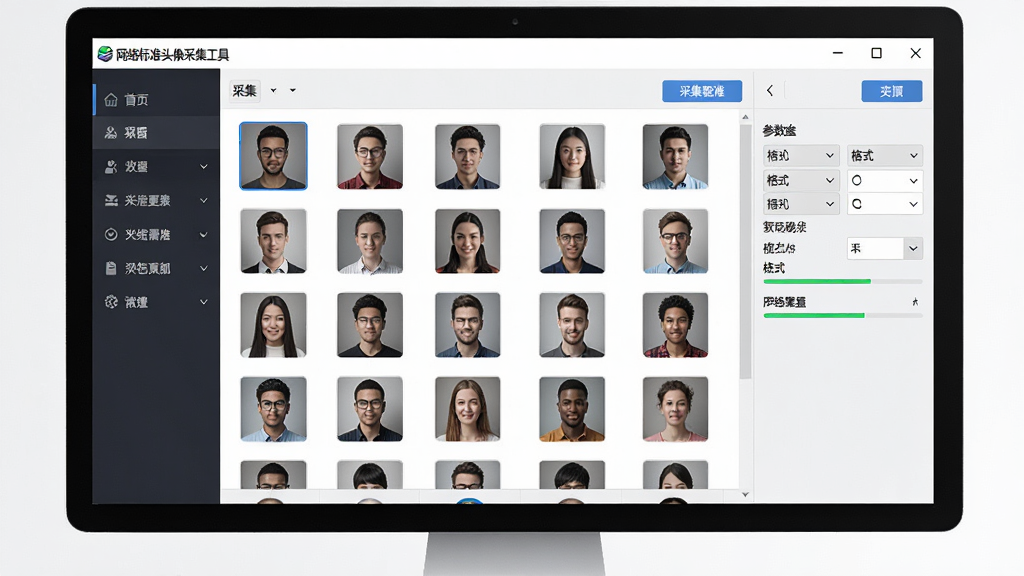The height and width of the screenshot is (576, 1024).
Task: Click the scroll-down arrow of the portrait grid
Action: [745, 494]
